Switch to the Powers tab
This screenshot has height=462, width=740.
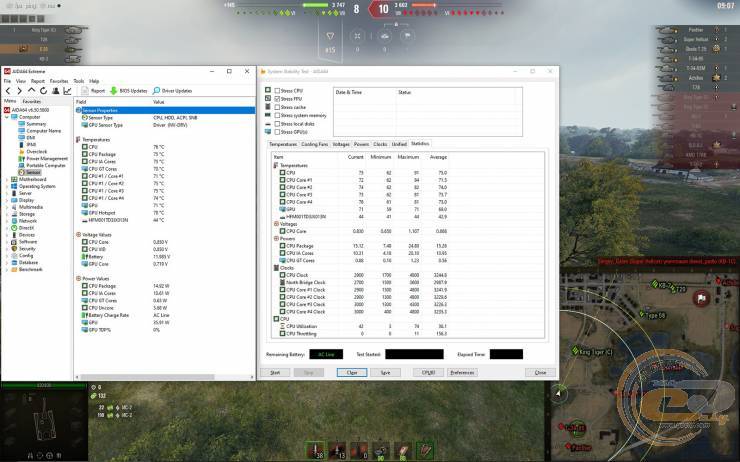pyautogui.click(x=362, y=144)
